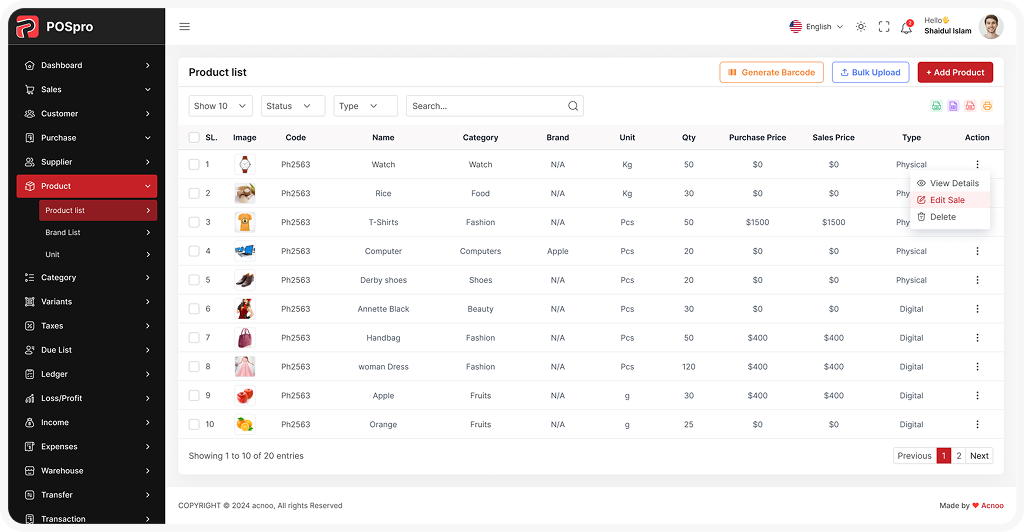This screenshot has width=1025, height=532.
Task: Open action menu for Orange row
Action: tap(977, 424)
